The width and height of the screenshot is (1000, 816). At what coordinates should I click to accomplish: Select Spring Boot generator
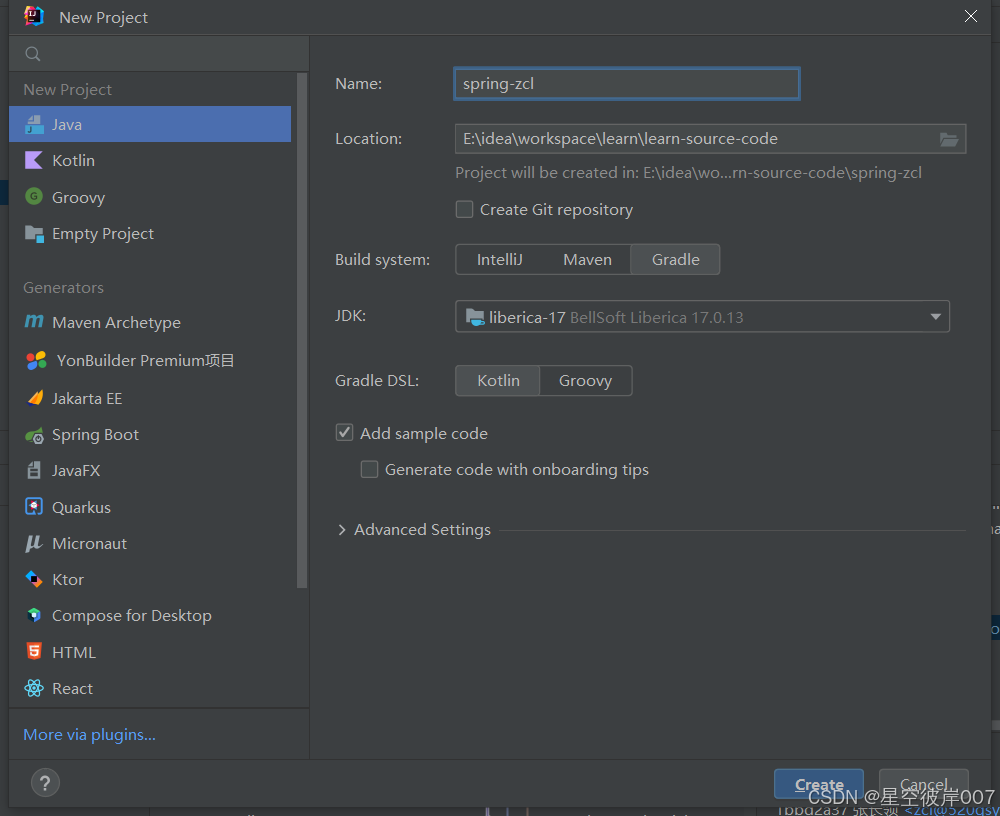coord(150,435)
